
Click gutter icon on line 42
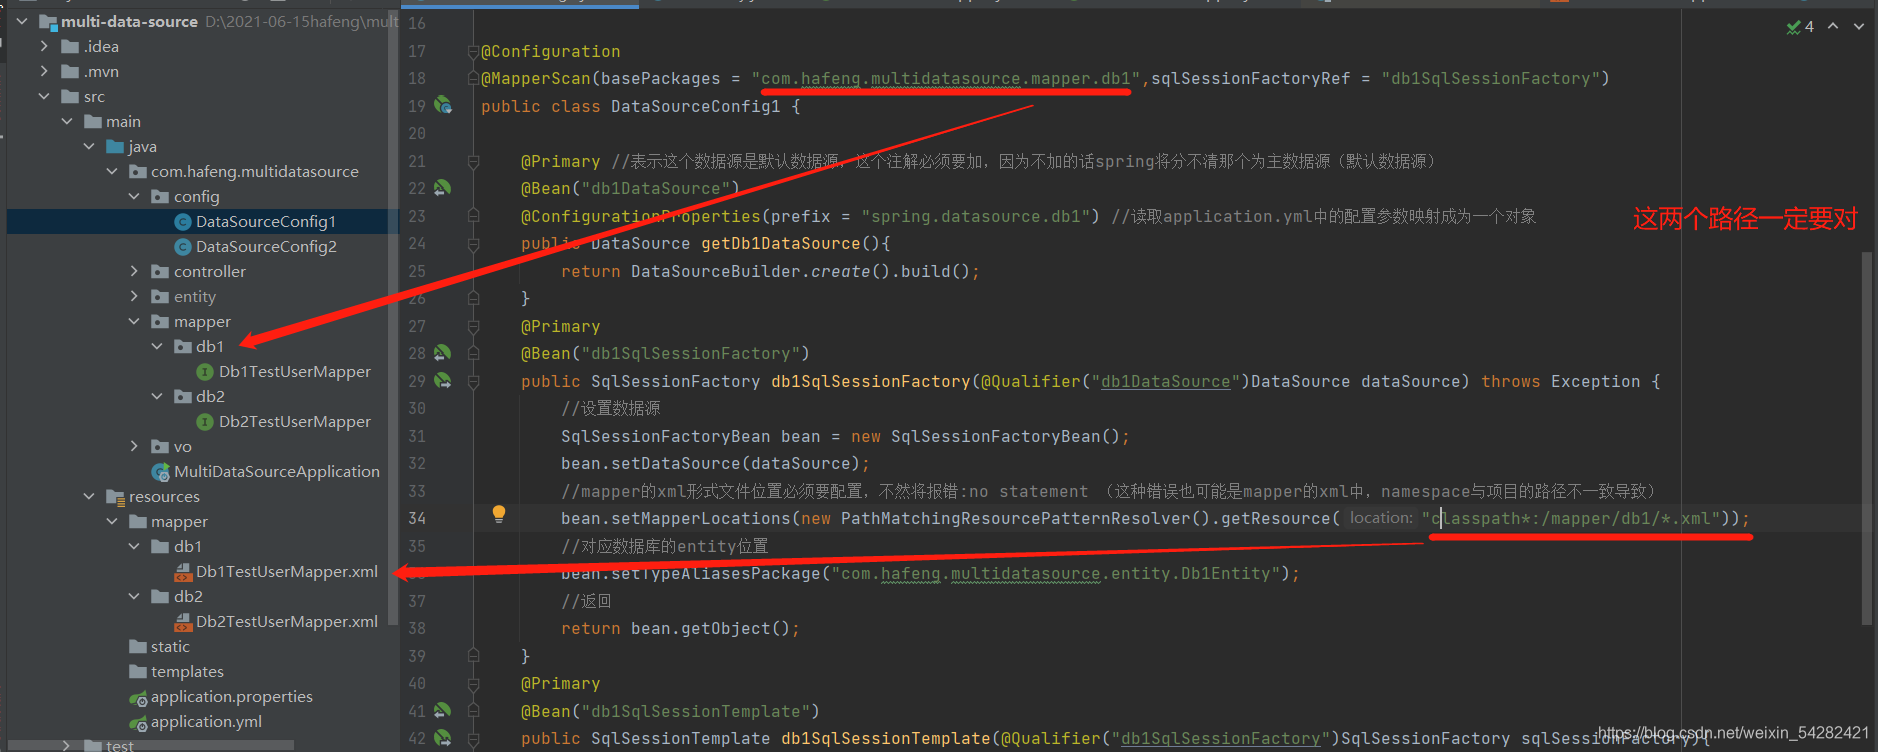pyautogui.click(x=442, y=738)
